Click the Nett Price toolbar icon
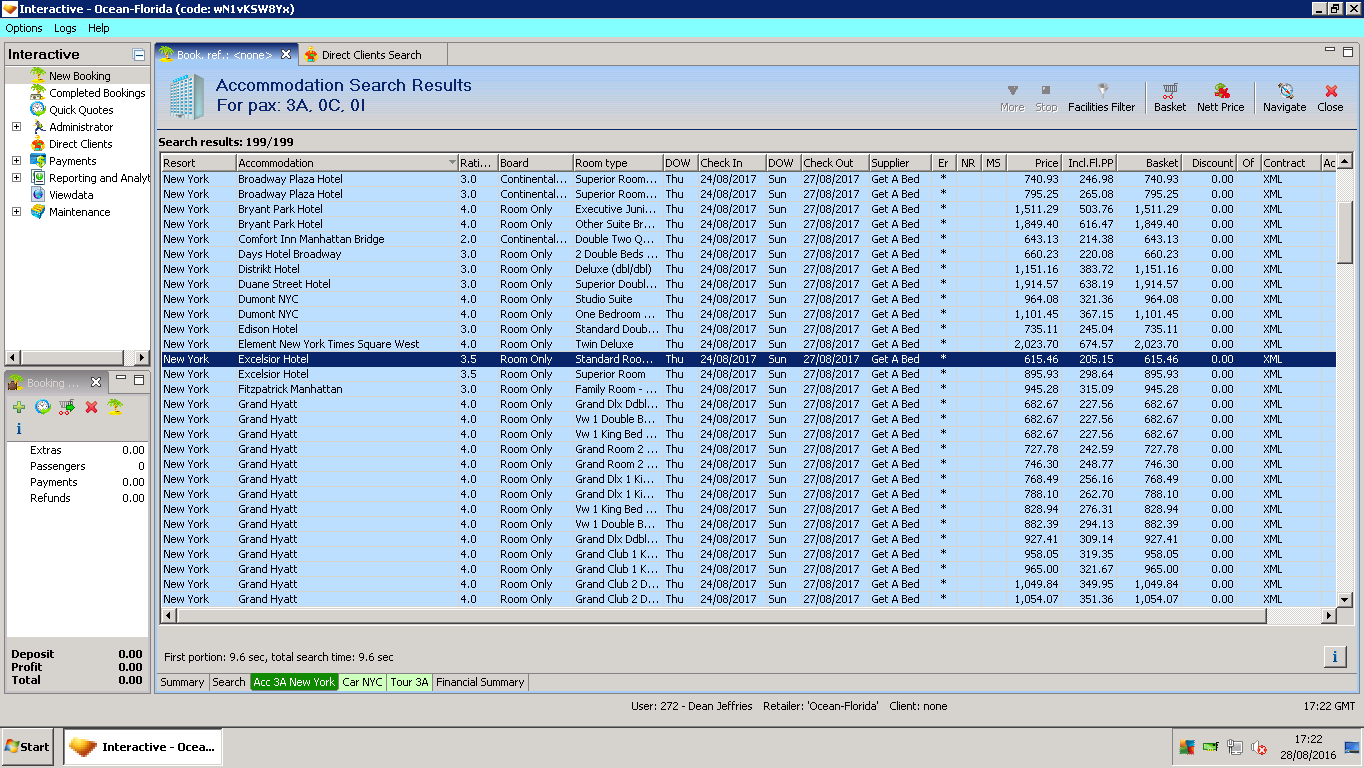Image resolution: width=1364 pixels, height=768 pixels. pyautogui.click(x=1220, y=97)
